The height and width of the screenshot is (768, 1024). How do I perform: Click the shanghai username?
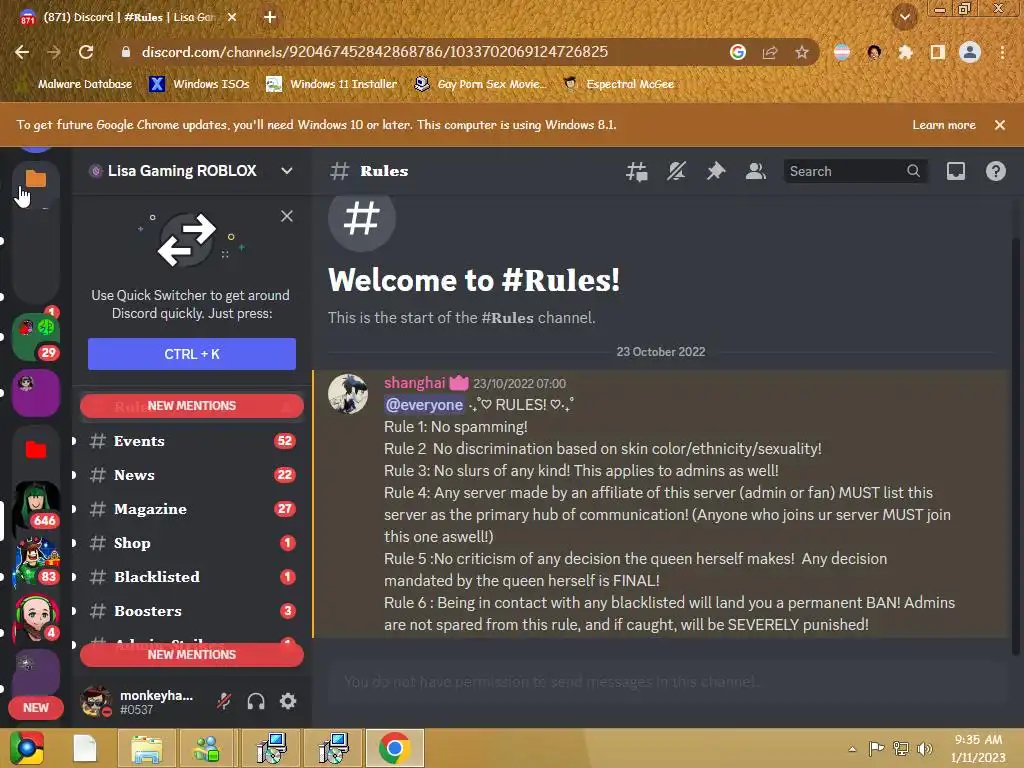[x=415, y=383]
